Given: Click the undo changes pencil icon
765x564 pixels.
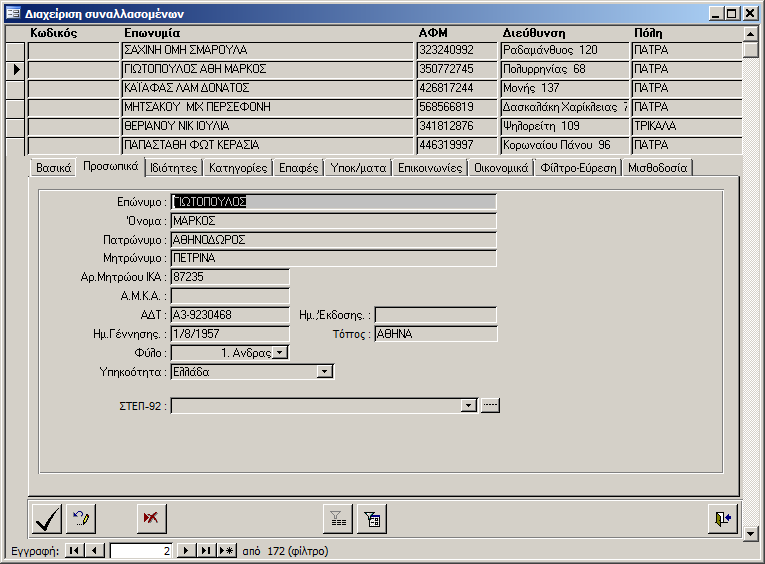Looking at the screenshot, I should [x=81, y=518].
